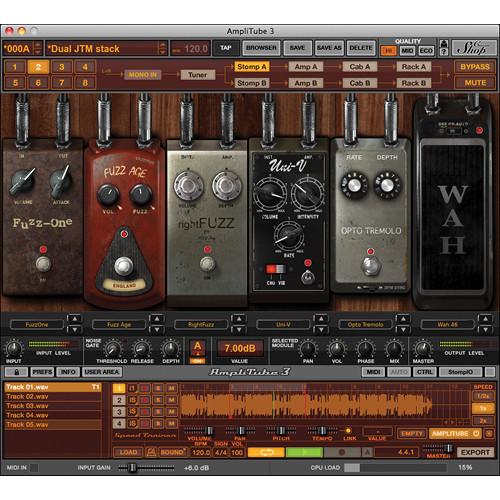Click the Fuzz-One Attack knob
This screenshot has height=500, width=500.
click(x=61, y=182)
